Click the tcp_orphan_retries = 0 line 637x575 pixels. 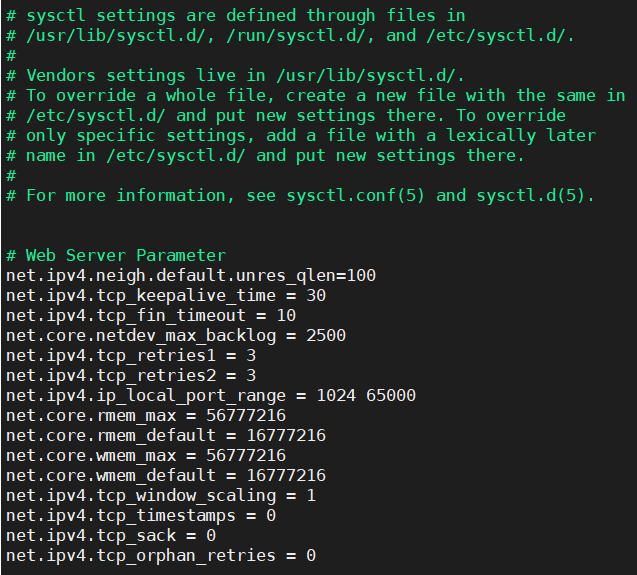(x=161, y=555)
